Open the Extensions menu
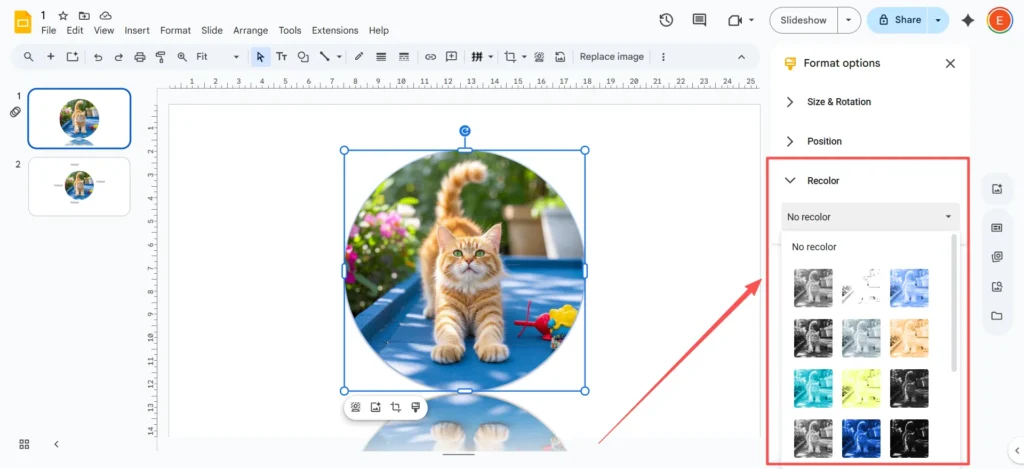 [335, 31]
